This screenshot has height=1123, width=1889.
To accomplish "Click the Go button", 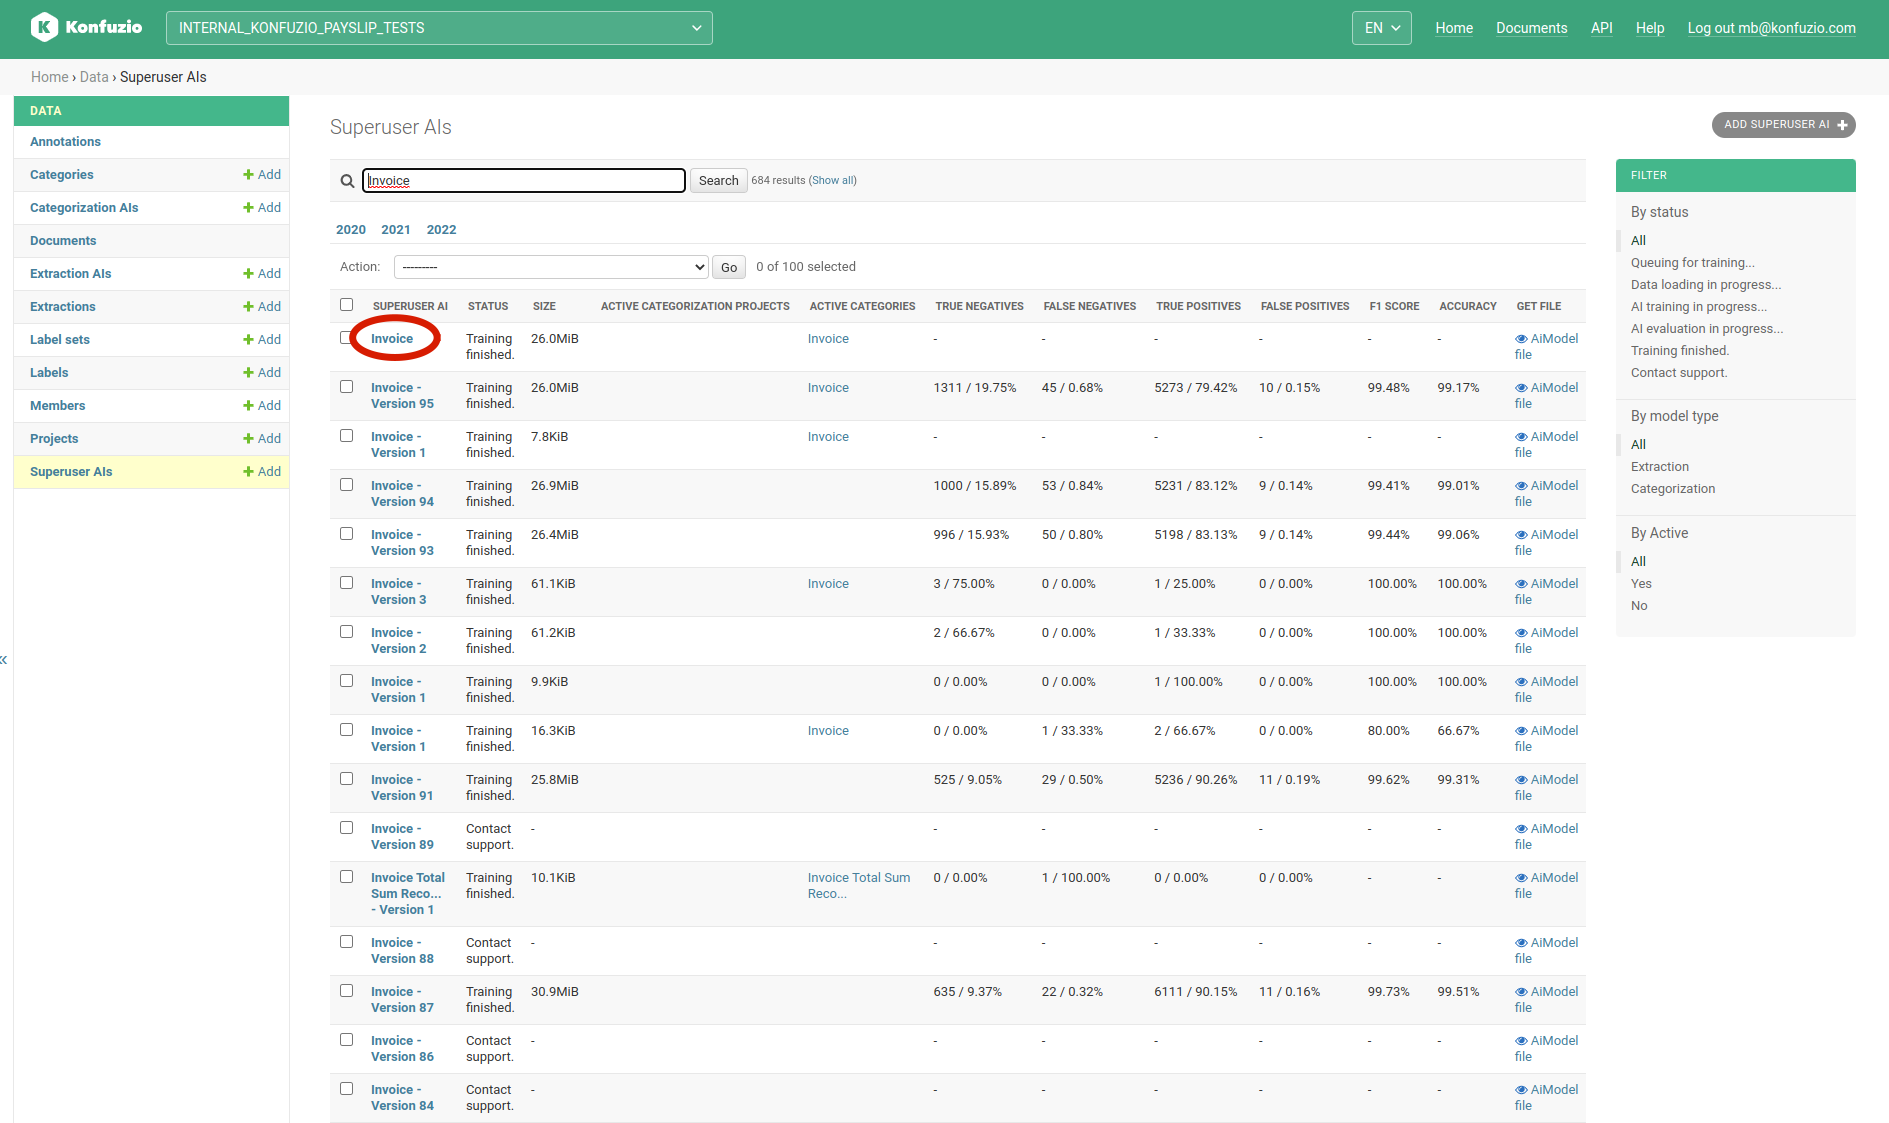I will 729,267.
